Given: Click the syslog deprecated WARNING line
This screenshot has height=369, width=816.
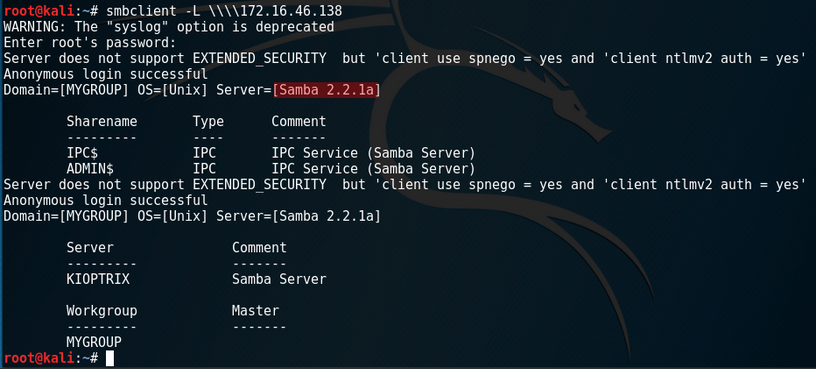Looking at the screenshot, I should coord(169,27).
